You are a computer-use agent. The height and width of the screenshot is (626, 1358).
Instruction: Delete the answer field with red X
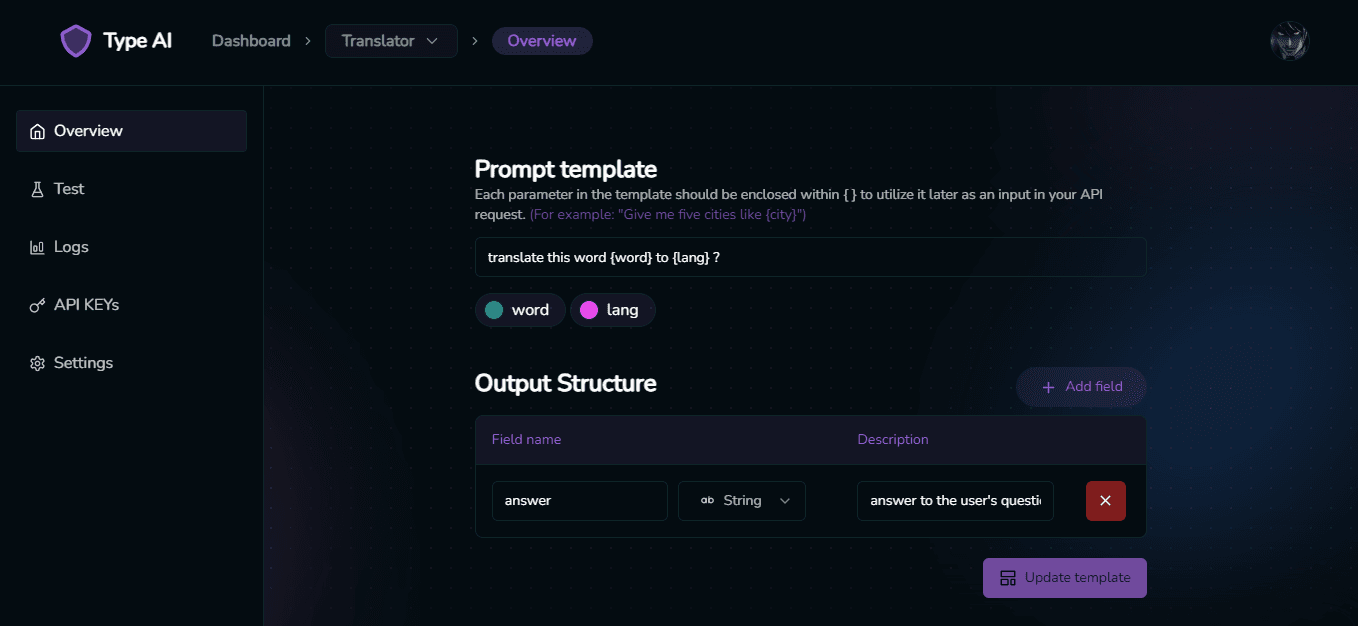pyautogui.click(x=1106, y=501)
